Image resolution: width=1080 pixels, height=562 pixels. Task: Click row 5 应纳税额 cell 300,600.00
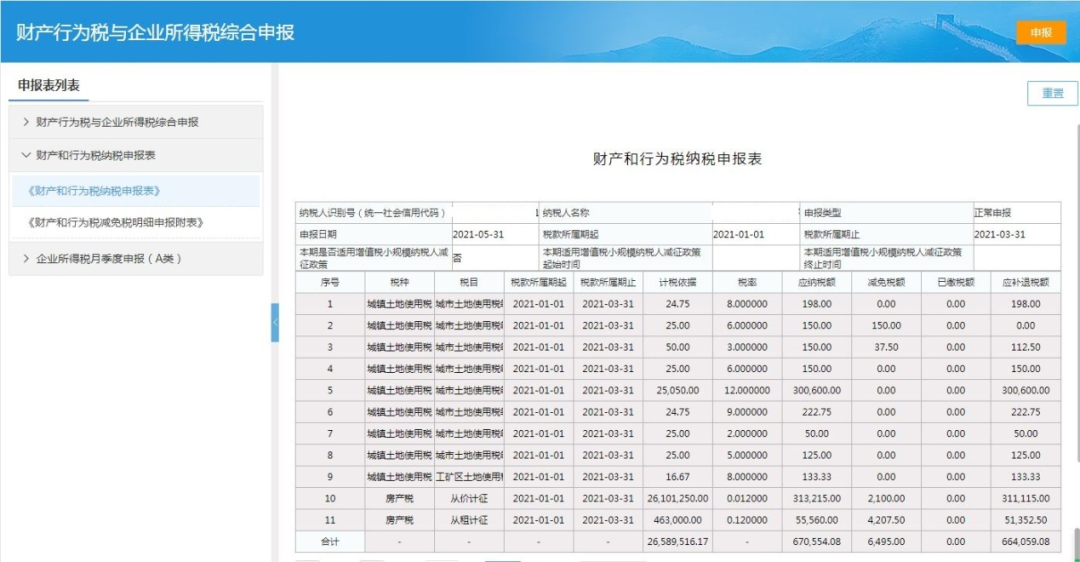pos(817,391)
